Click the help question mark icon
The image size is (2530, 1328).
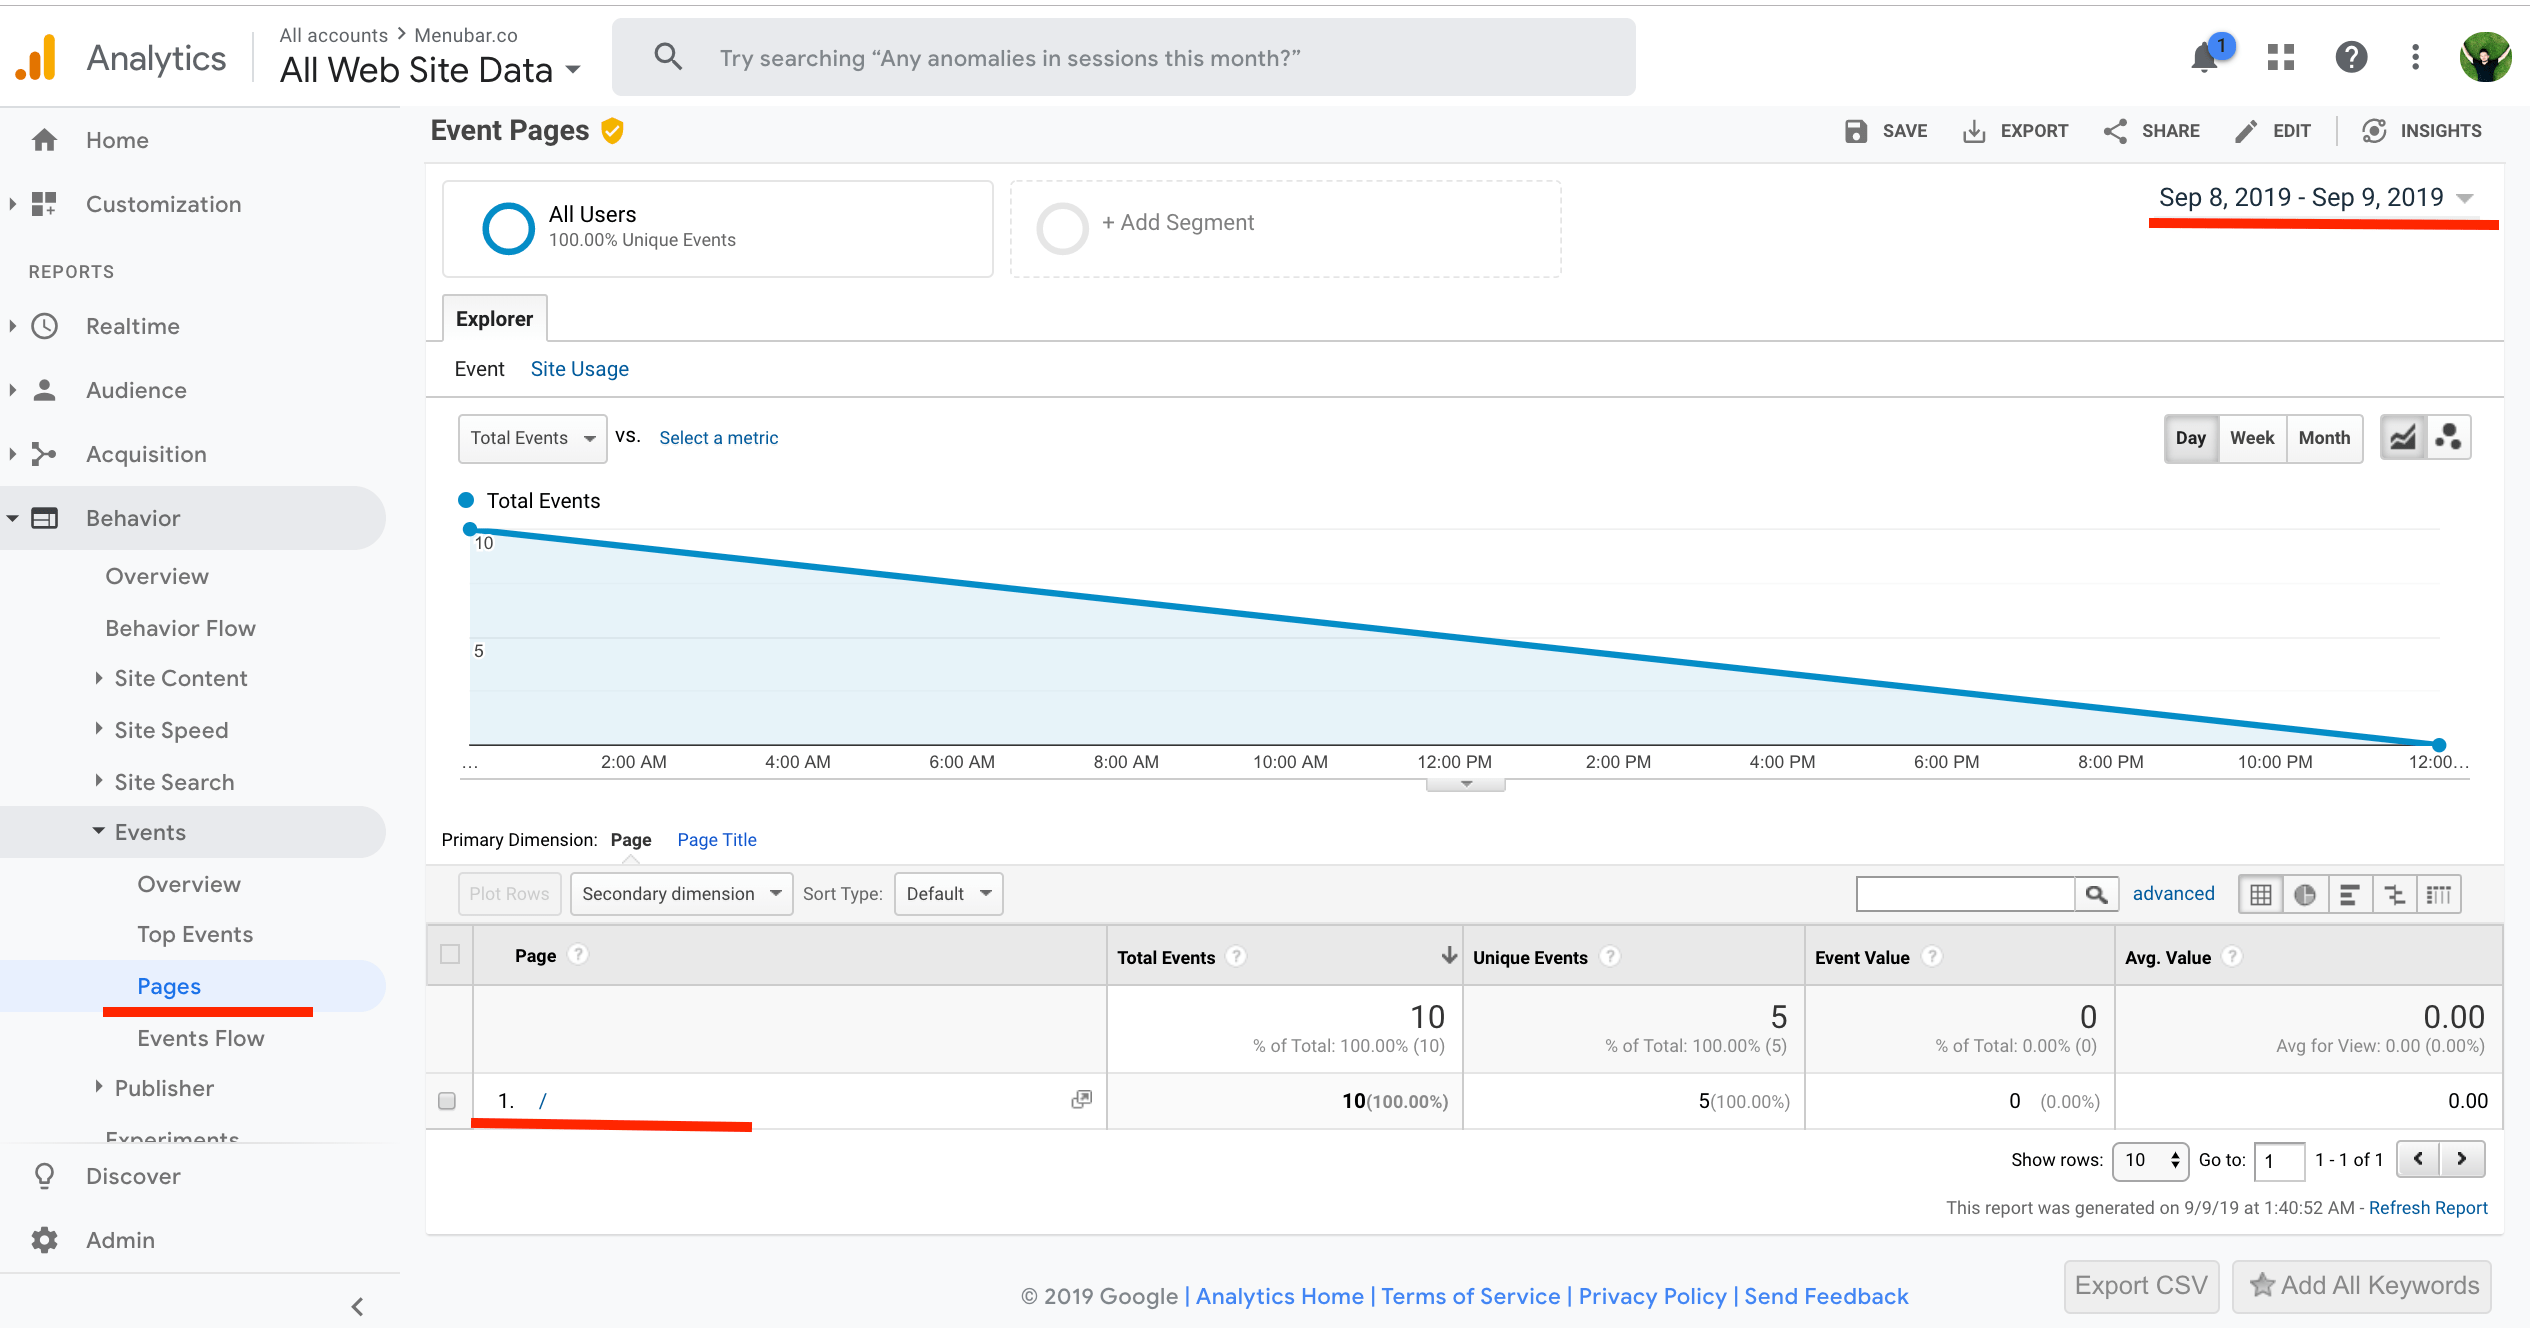click(2351, 58)
